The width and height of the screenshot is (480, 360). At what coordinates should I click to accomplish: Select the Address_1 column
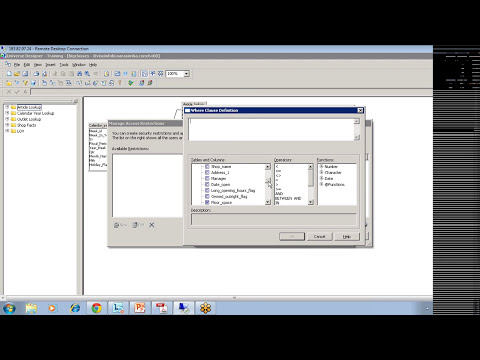[x=220, y=172]
